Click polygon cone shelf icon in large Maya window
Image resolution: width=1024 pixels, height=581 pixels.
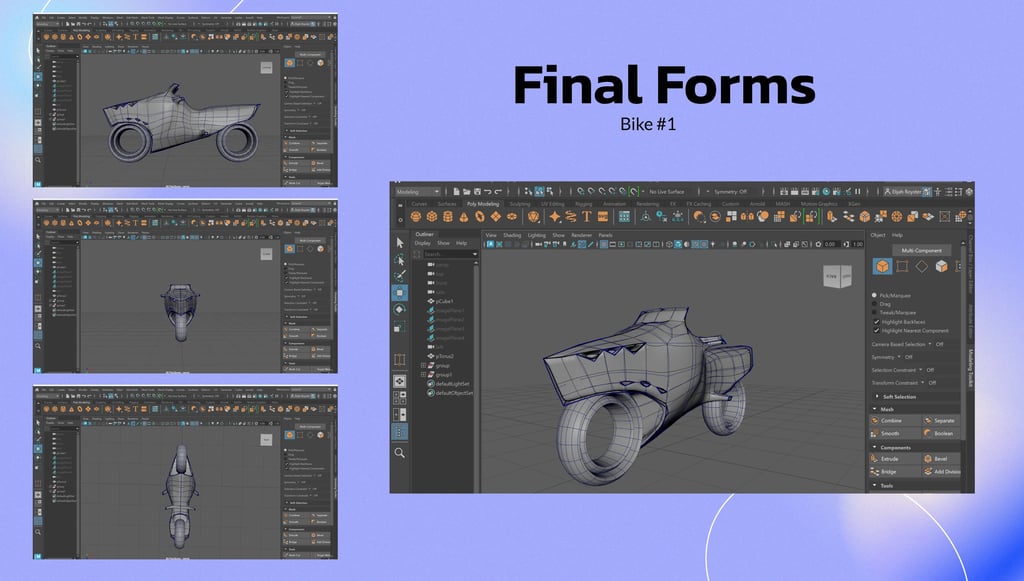[464, 217]
